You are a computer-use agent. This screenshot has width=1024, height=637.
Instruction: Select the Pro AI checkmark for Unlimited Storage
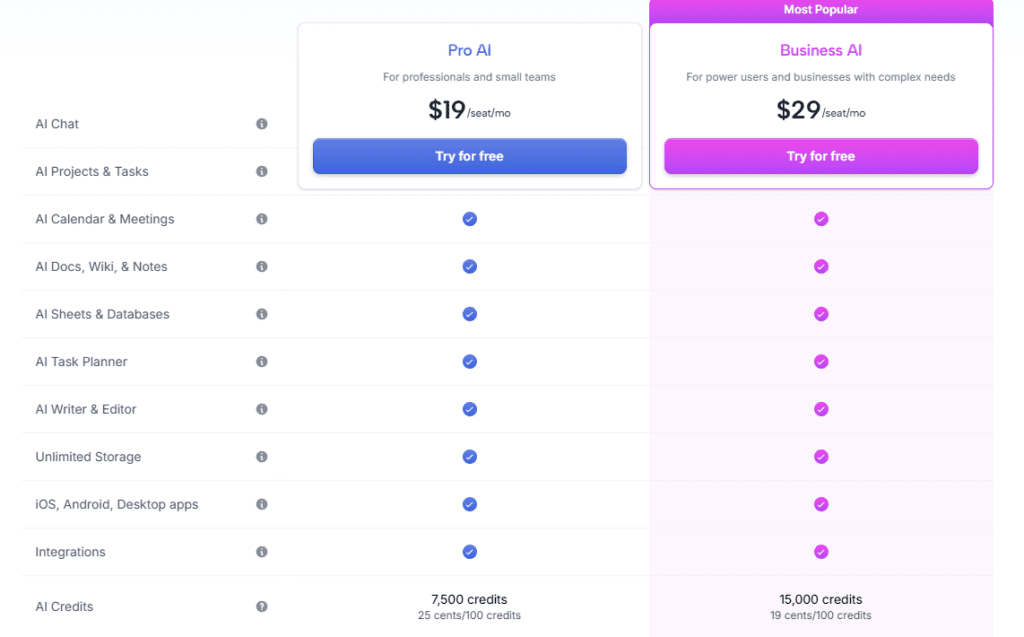pyautogui.click(x=469, y=456)
